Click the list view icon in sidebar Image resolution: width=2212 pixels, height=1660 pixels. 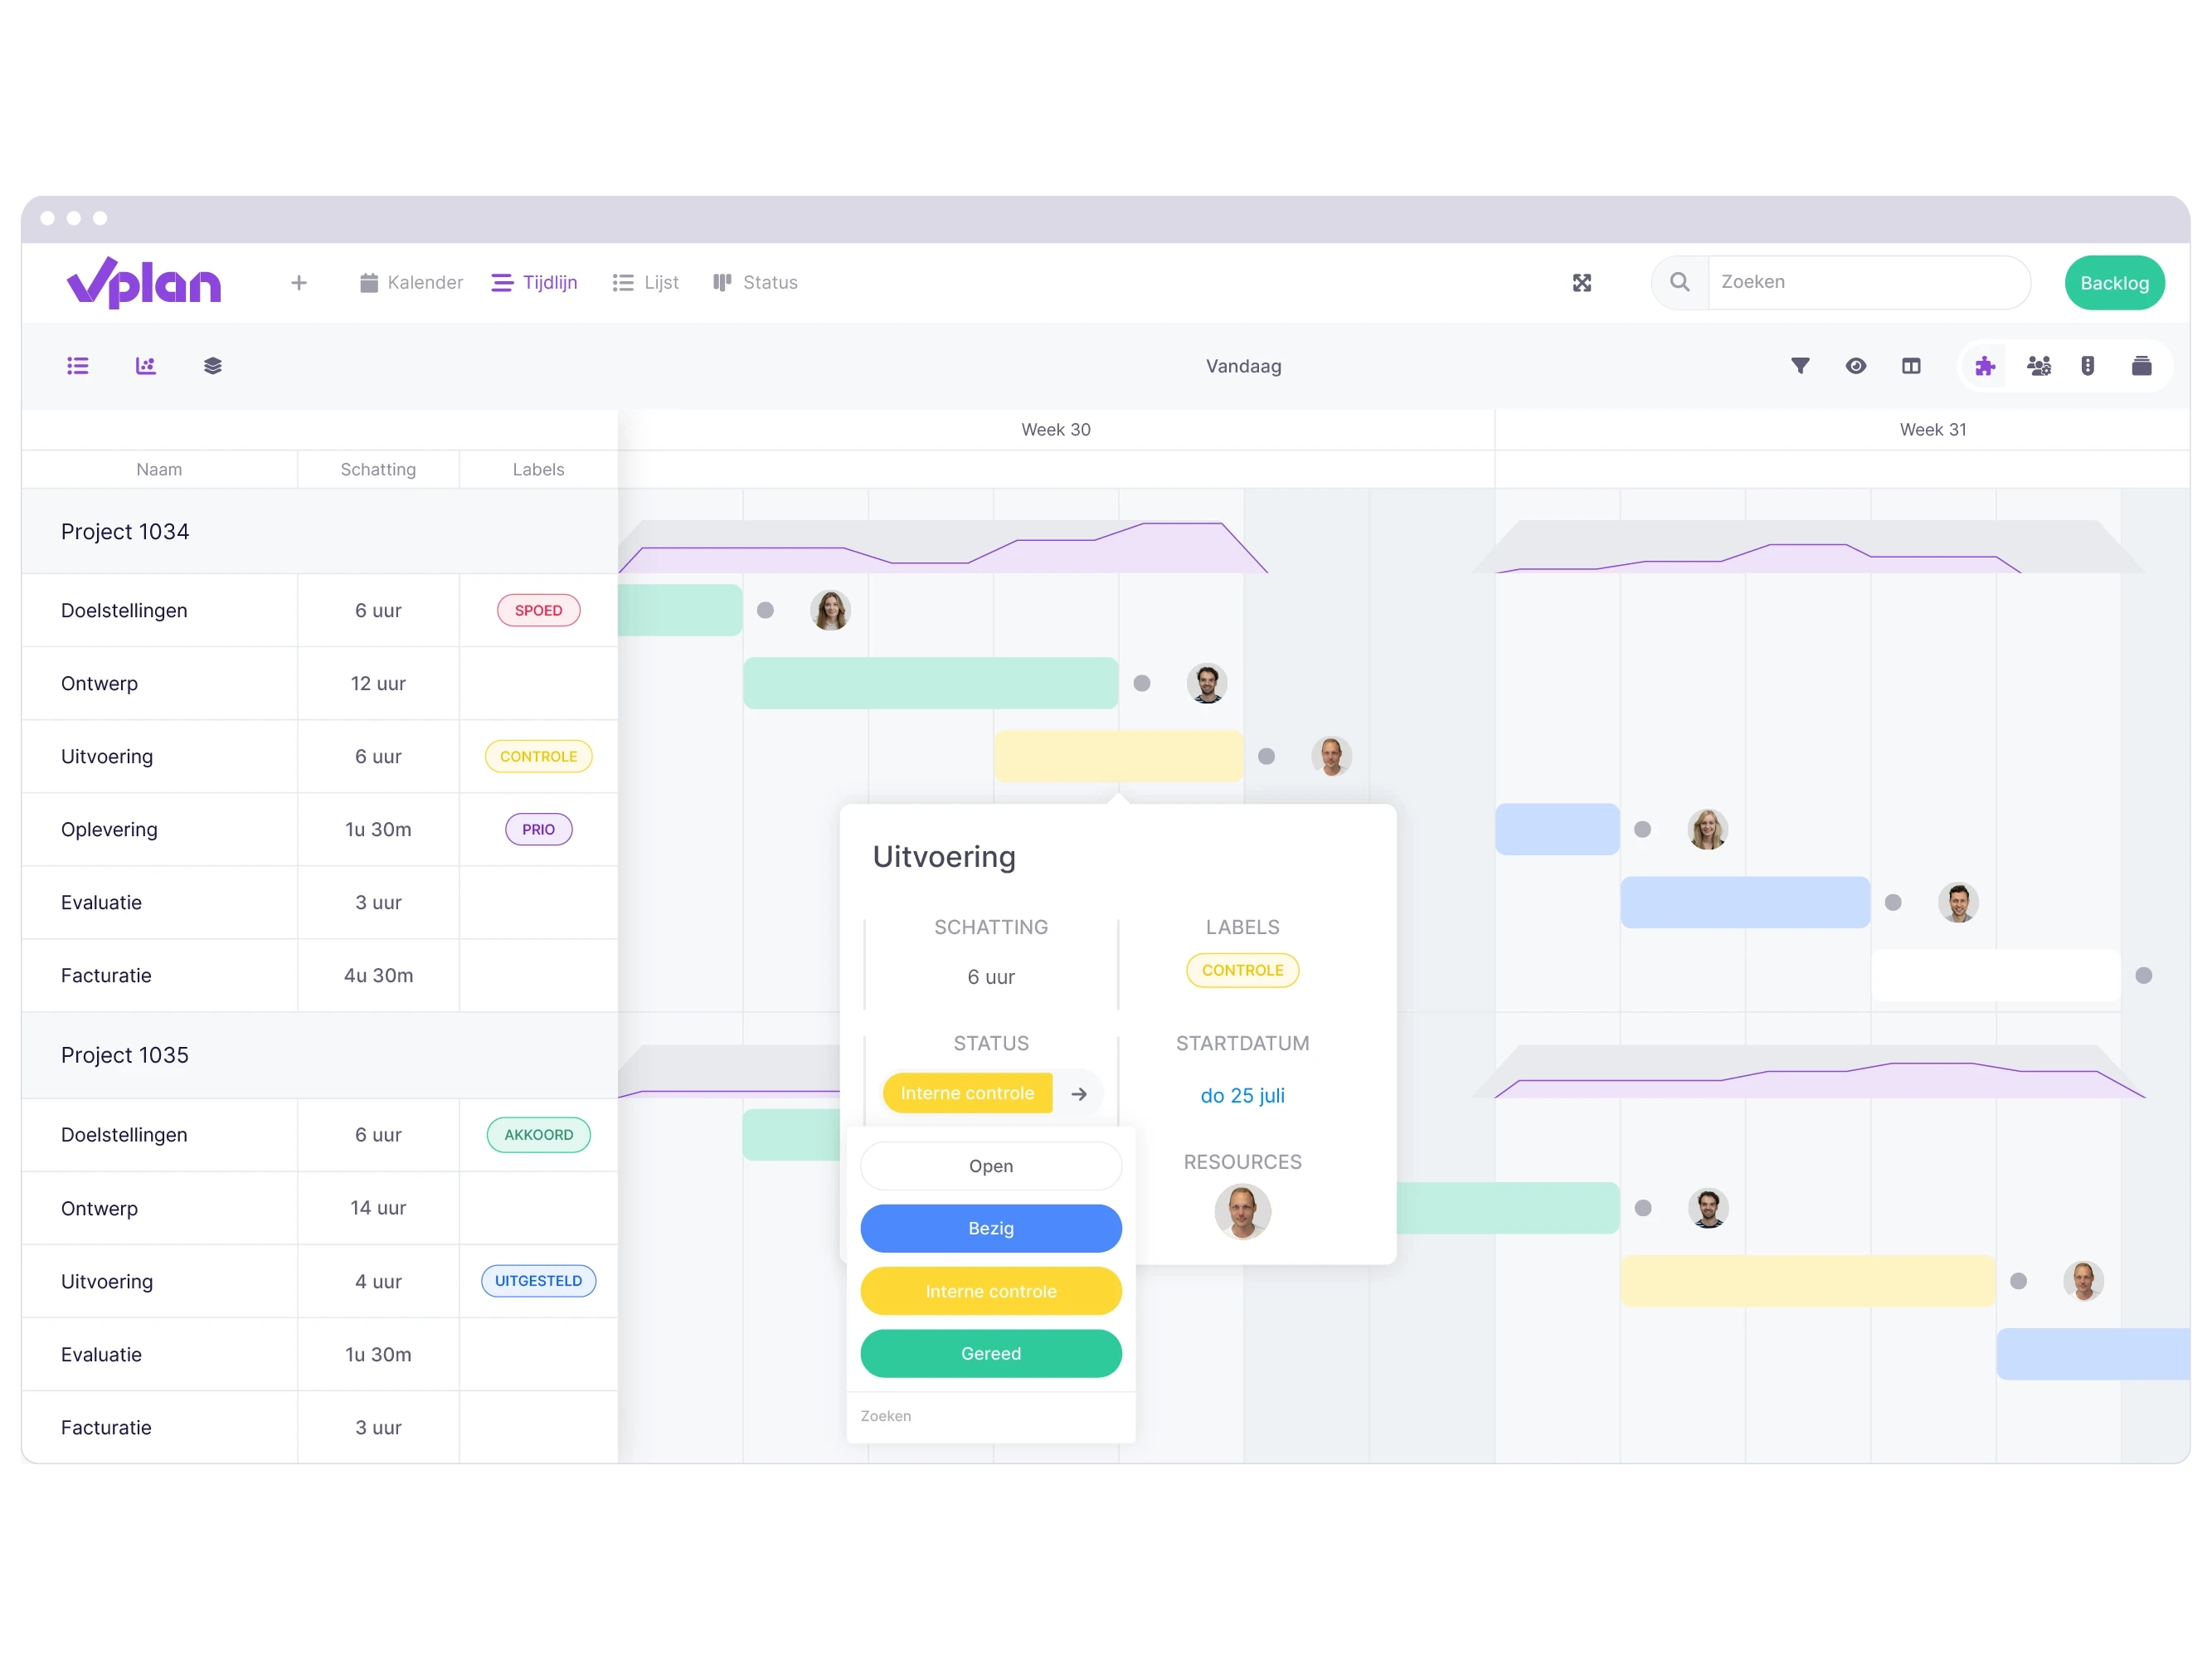pyautogui.click(x=76, y=366)
